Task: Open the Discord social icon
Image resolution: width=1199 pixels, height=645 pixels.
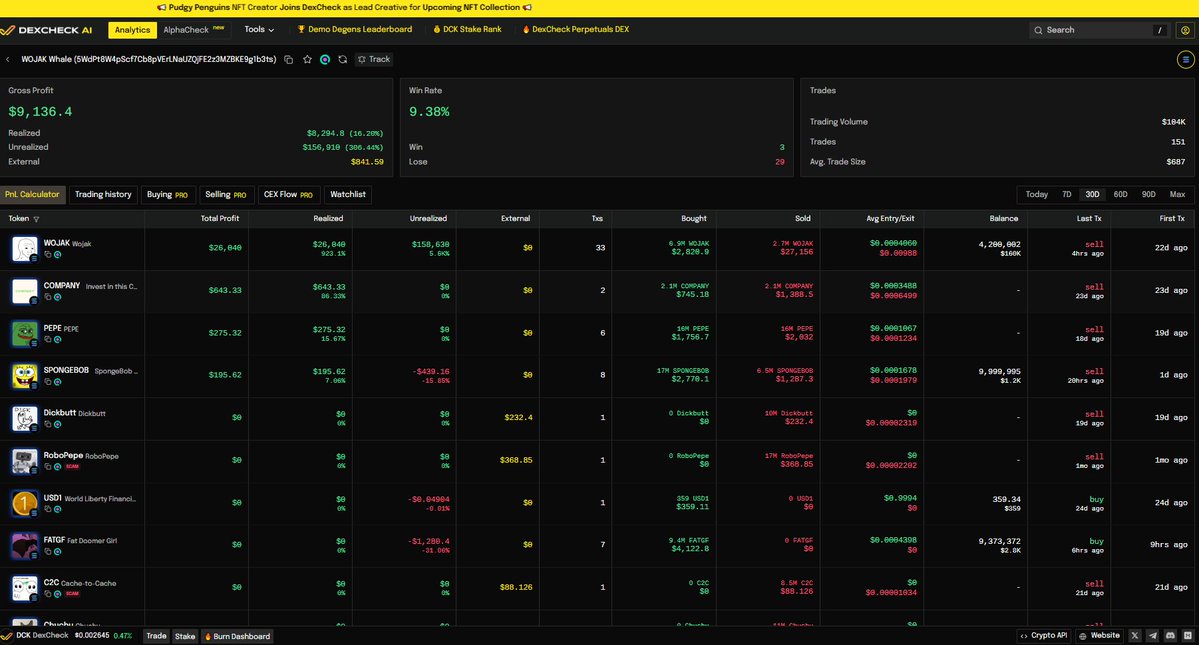Action: pyautogui.click(x=1170, y=636)
